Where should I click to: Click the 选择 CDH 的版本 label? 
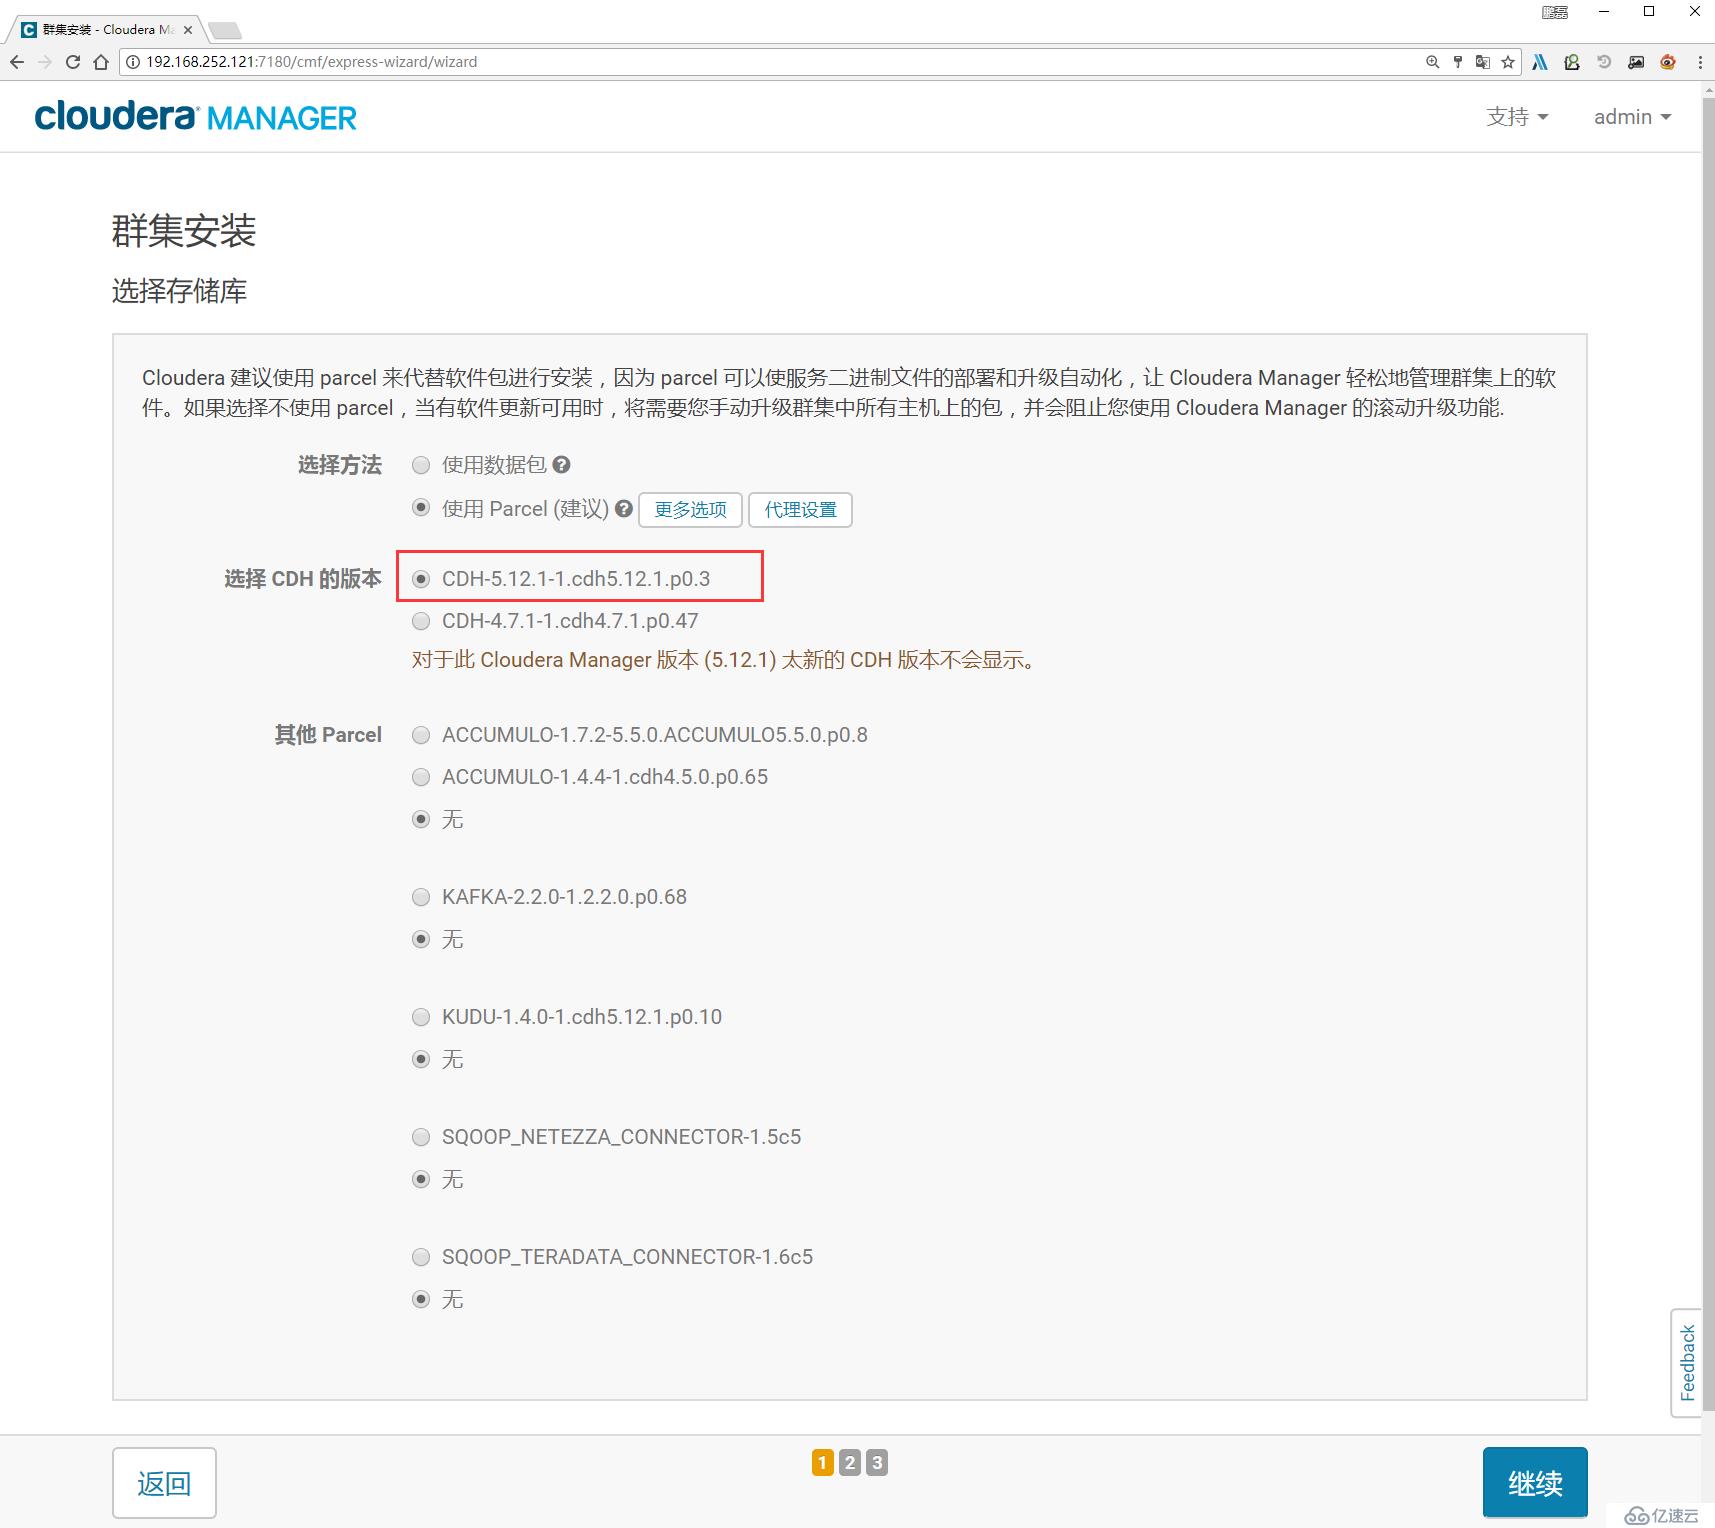point(303,579)
